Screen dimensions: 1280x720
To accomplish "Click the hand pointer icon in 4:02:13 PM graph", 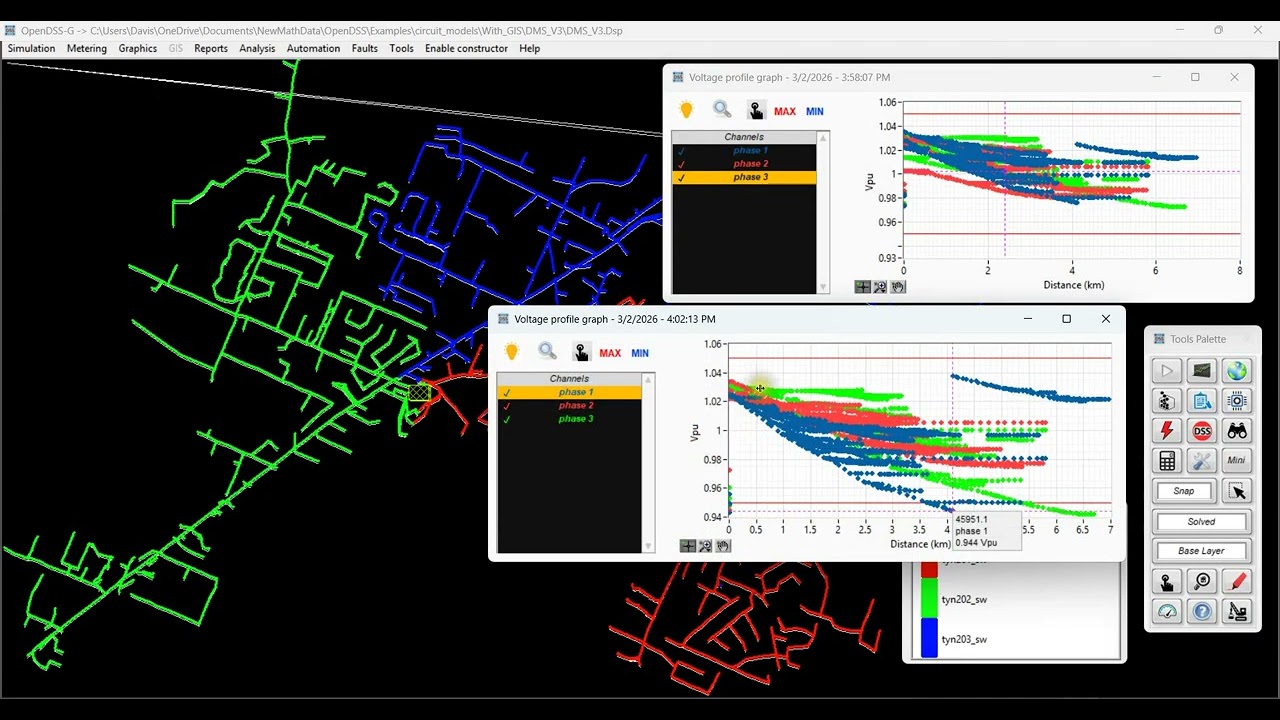I will (x=581, y=352).
